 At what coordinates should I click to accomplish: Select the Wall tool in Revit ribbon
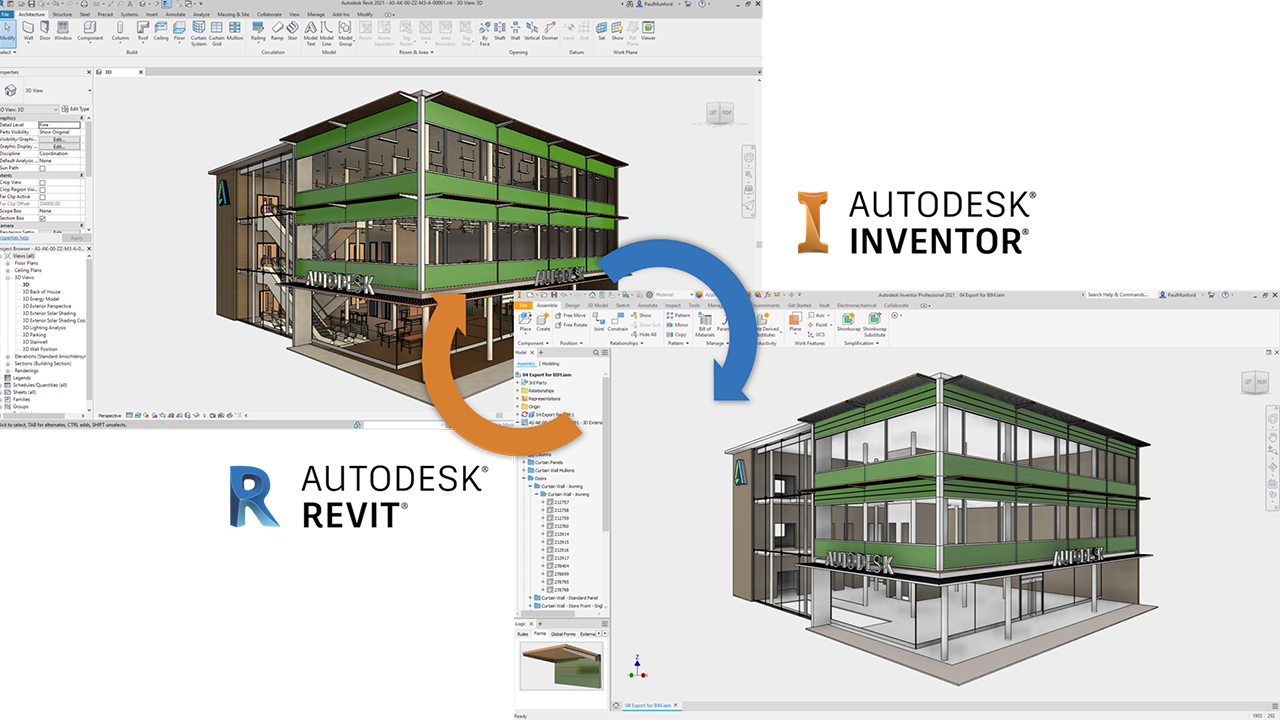click(x=27, y=28)
